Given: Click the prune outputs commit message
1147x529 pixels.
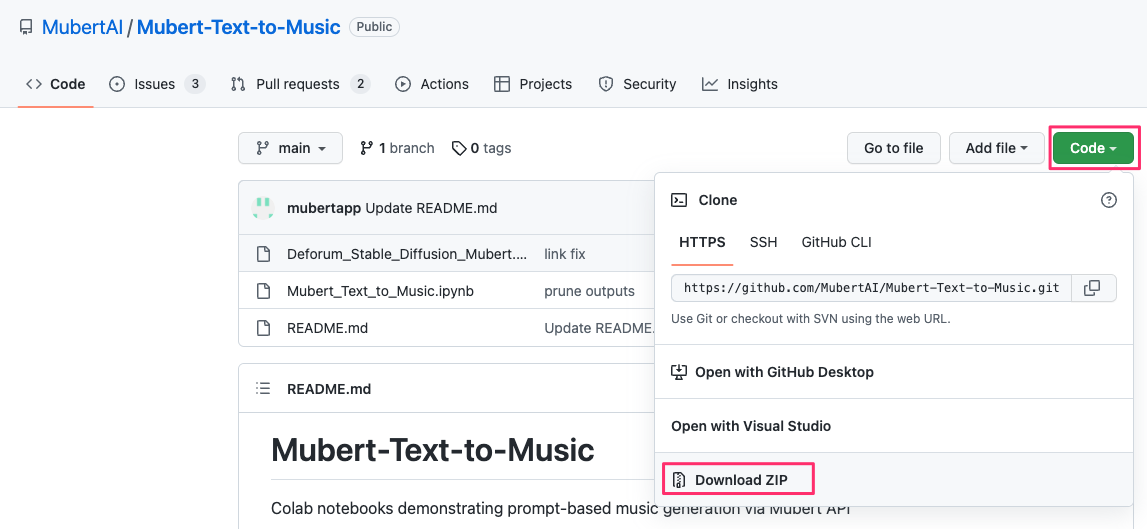Looking at the screenshot, I should click(590, 291).
